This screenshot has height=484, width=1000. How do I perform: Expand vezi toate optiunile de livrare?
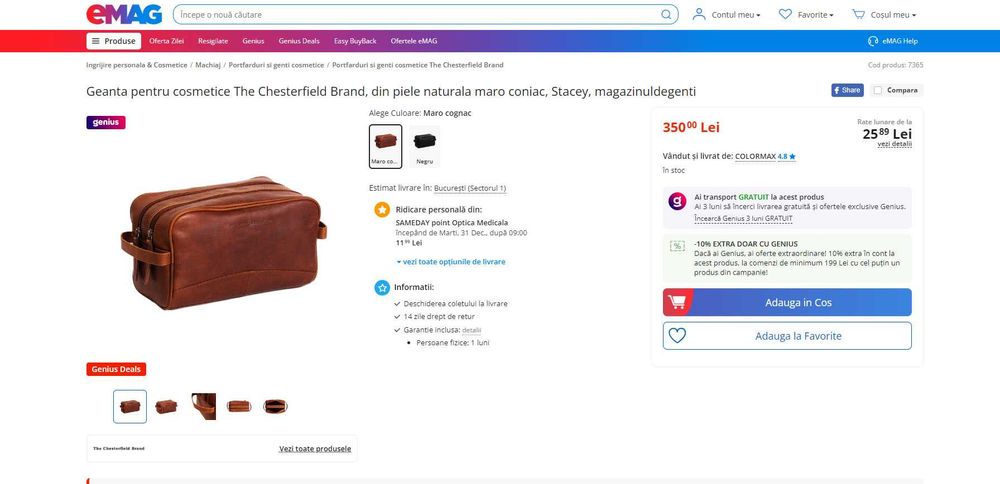[451, 262]
